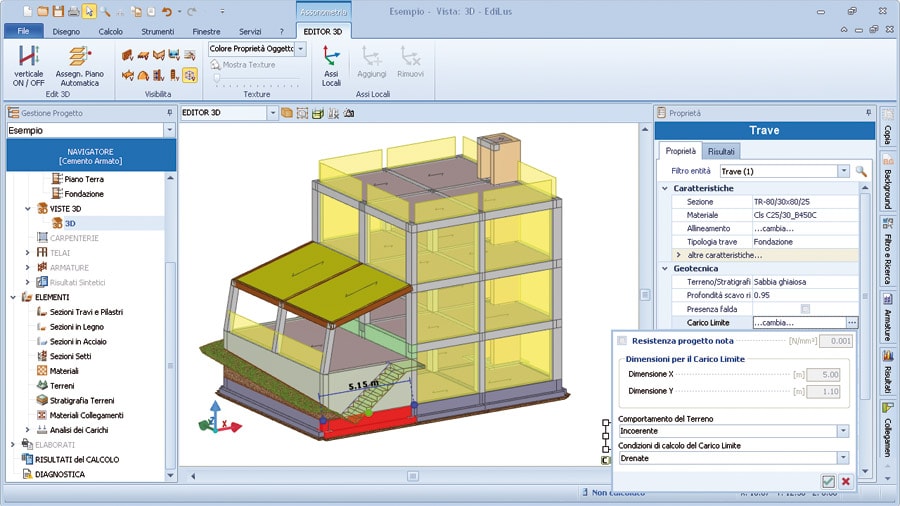The height and width of the screenshot is (506, 900).
Task: Open the File menu
Action: tap(24, 31)
